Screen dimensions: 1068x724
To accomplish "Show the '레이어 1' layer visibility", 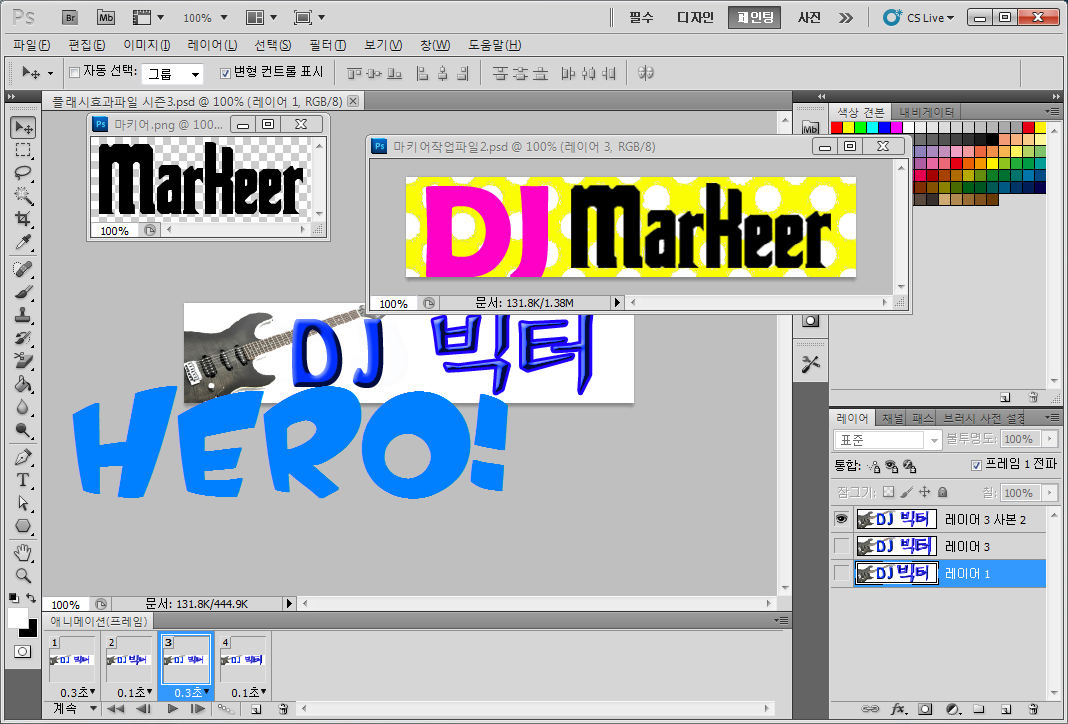I will click(x=842, y=573).
